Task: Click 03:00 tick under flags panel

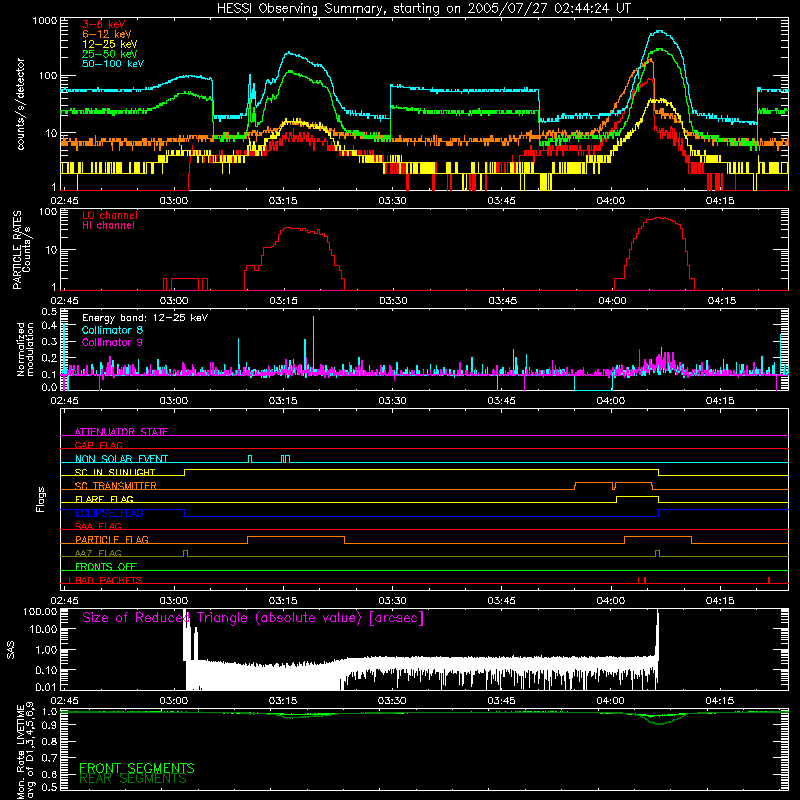Action: (x=174, y=601)
